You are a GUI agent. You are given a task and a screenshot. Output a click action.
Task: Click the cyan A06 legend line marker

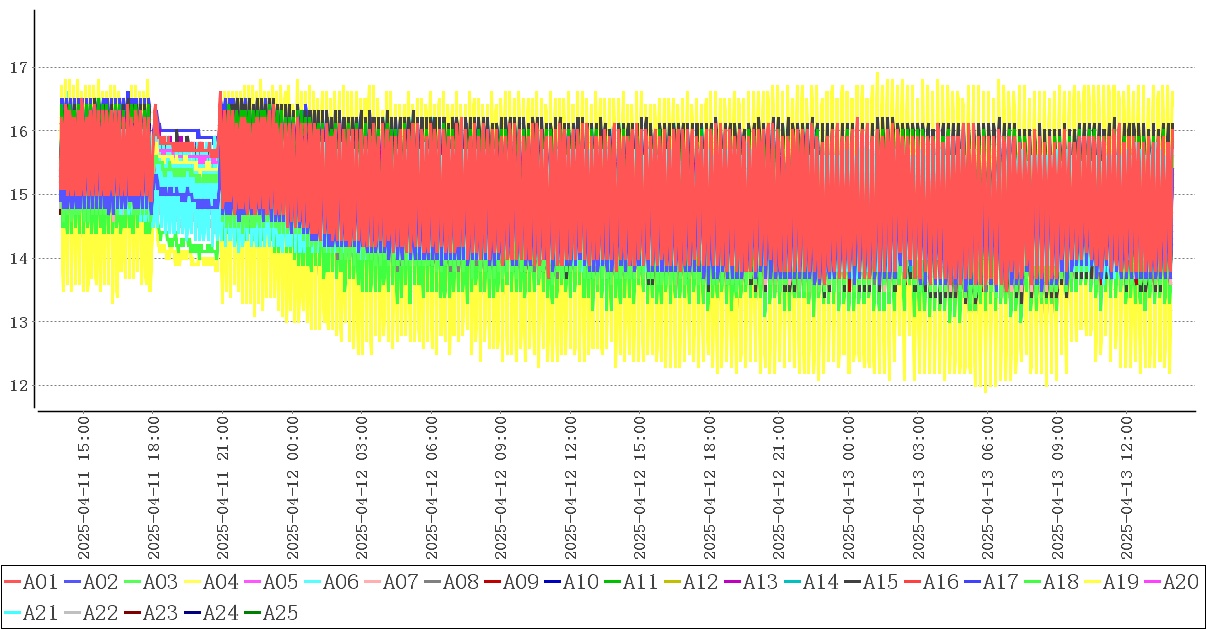pyautogui.click(x=312, y=582)
